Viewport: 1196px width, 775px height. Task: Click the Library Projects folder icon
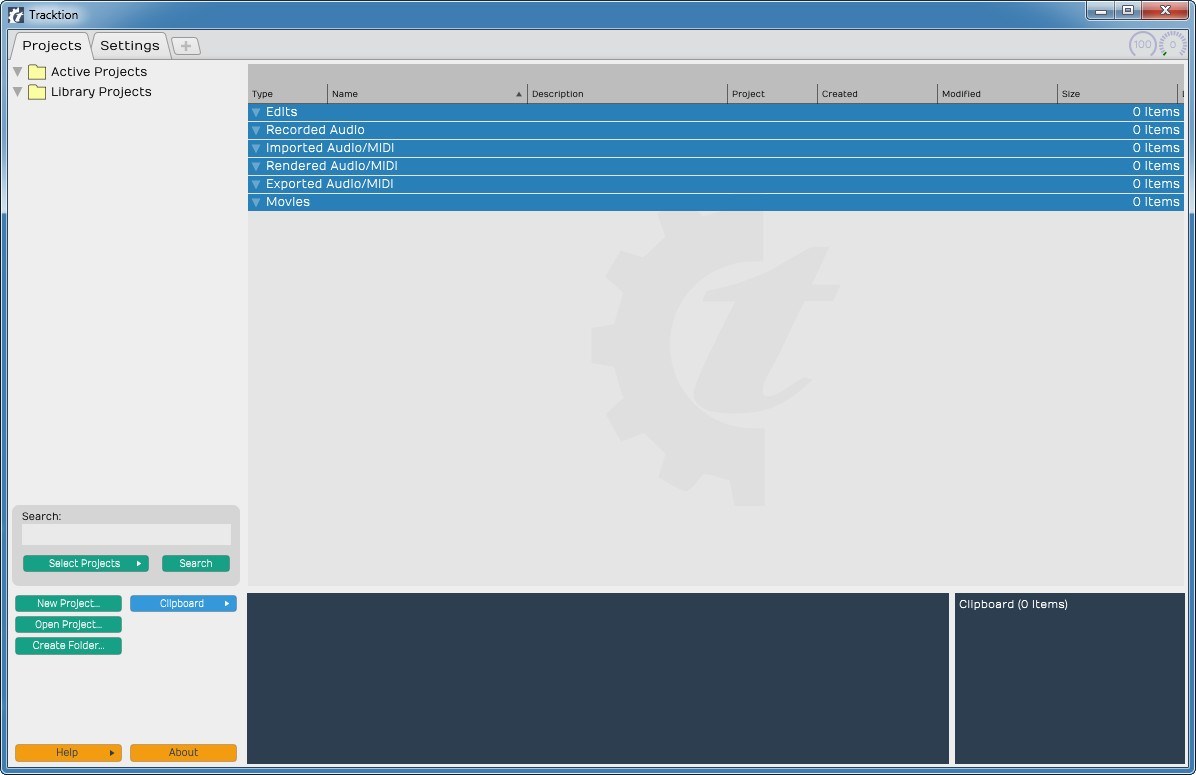[x=37, y=91]
